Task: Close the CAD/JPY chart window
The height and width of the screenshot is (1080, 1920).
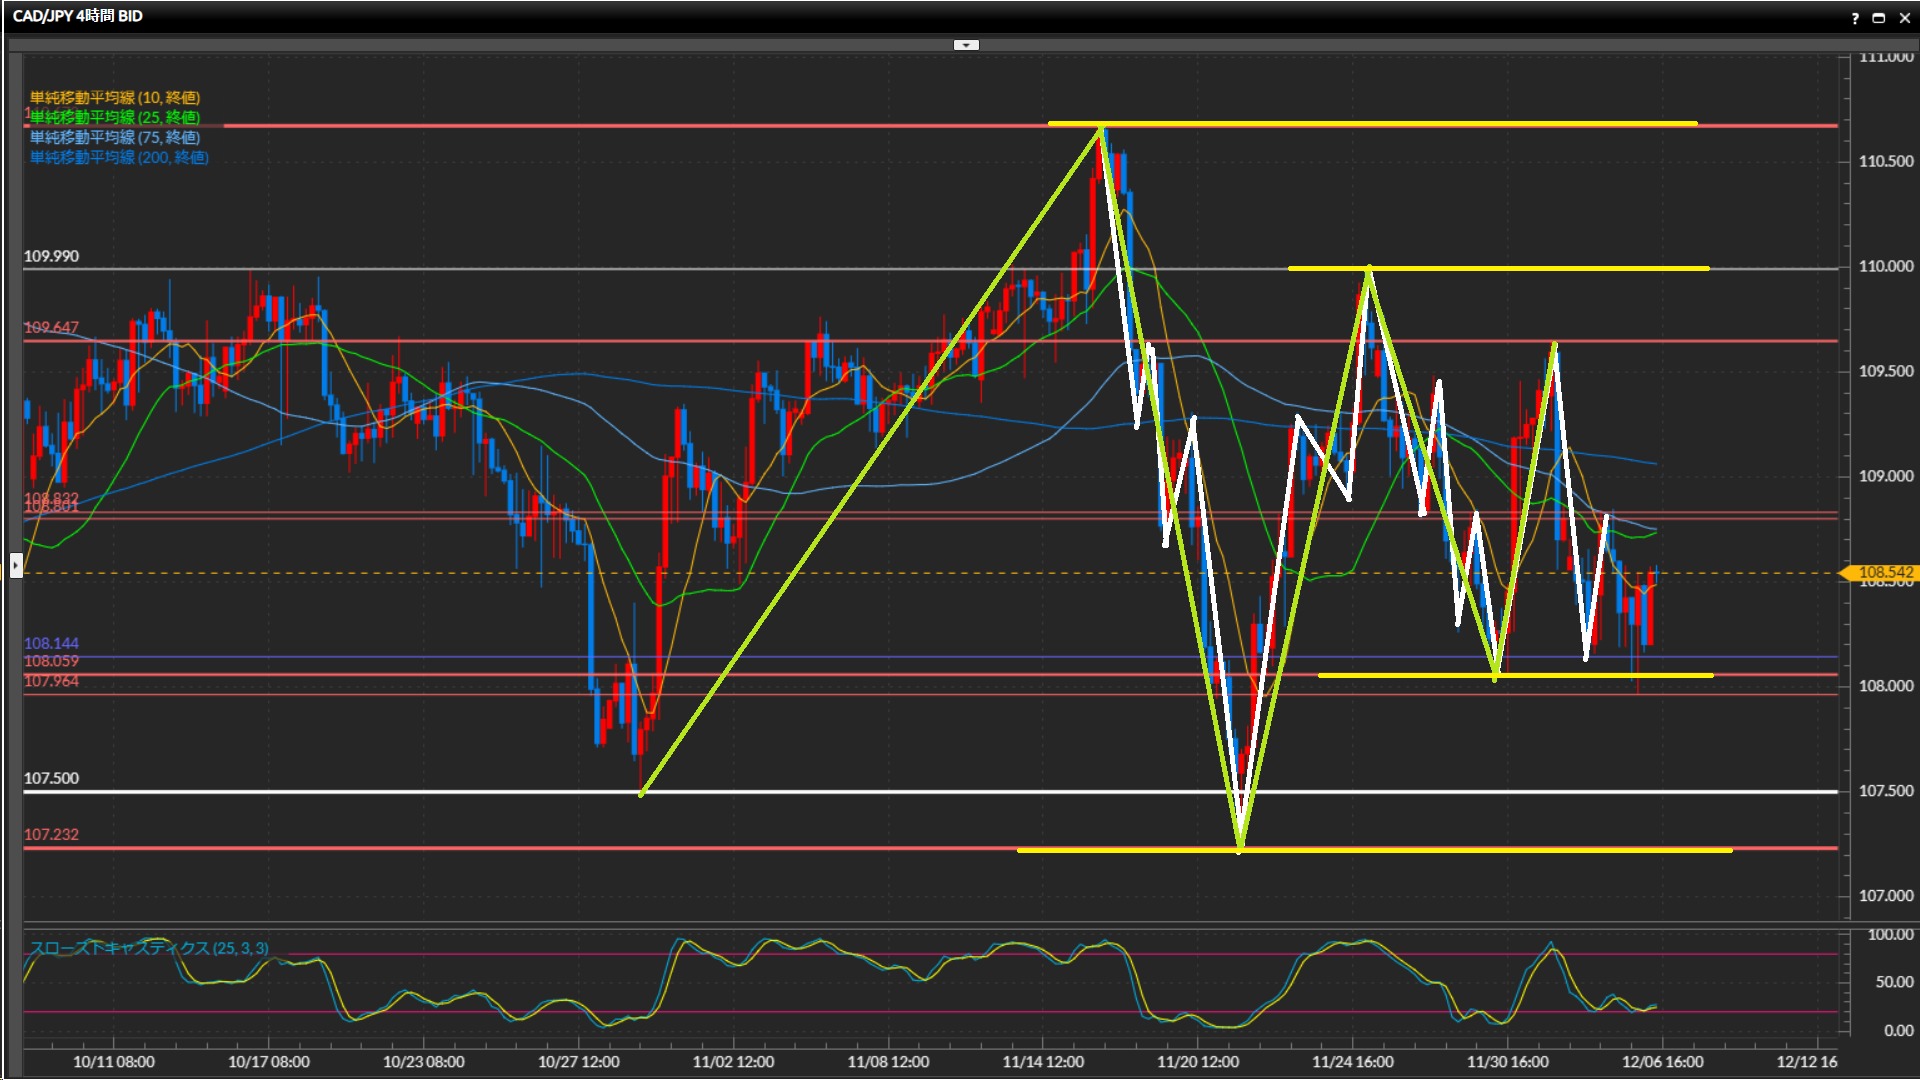Action: point(1904,17)
